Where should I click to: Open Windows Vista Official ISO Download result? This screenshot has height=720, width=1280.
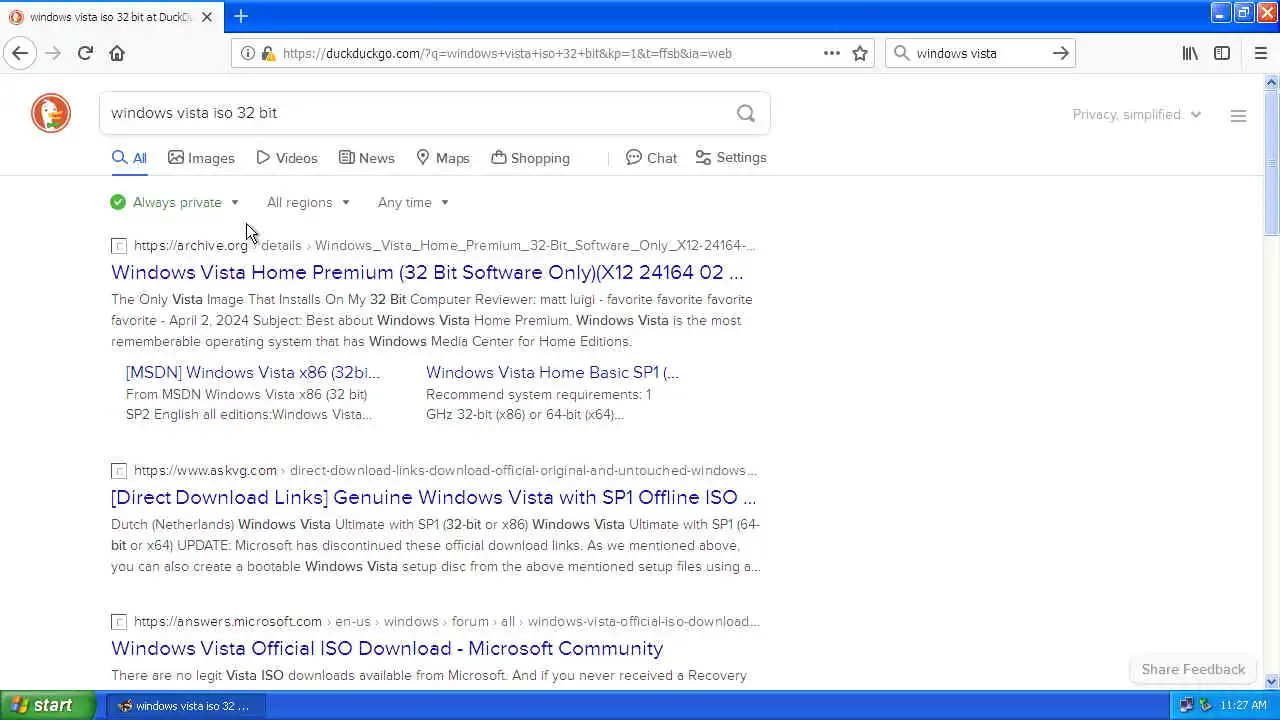(387, 648)
